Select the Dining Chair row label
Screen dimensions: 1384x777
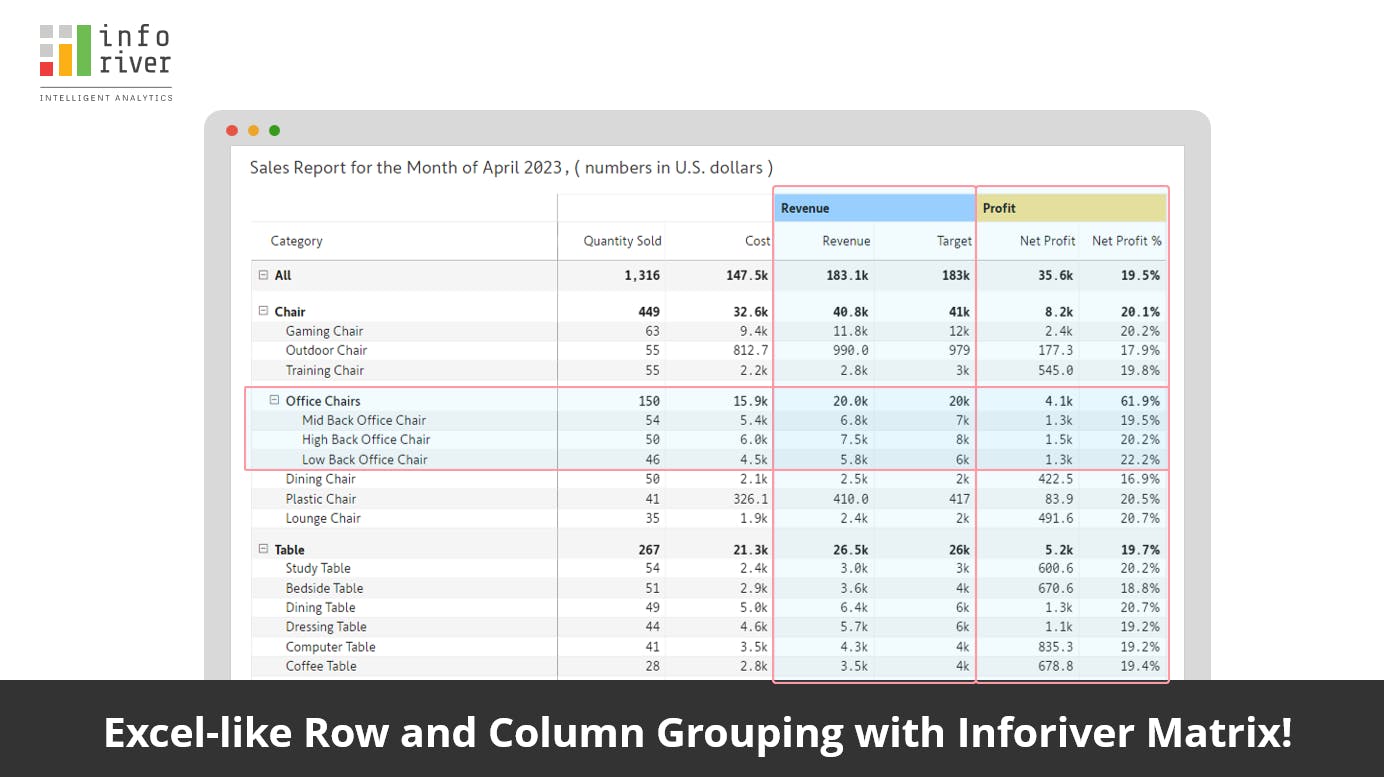point(320,479)
